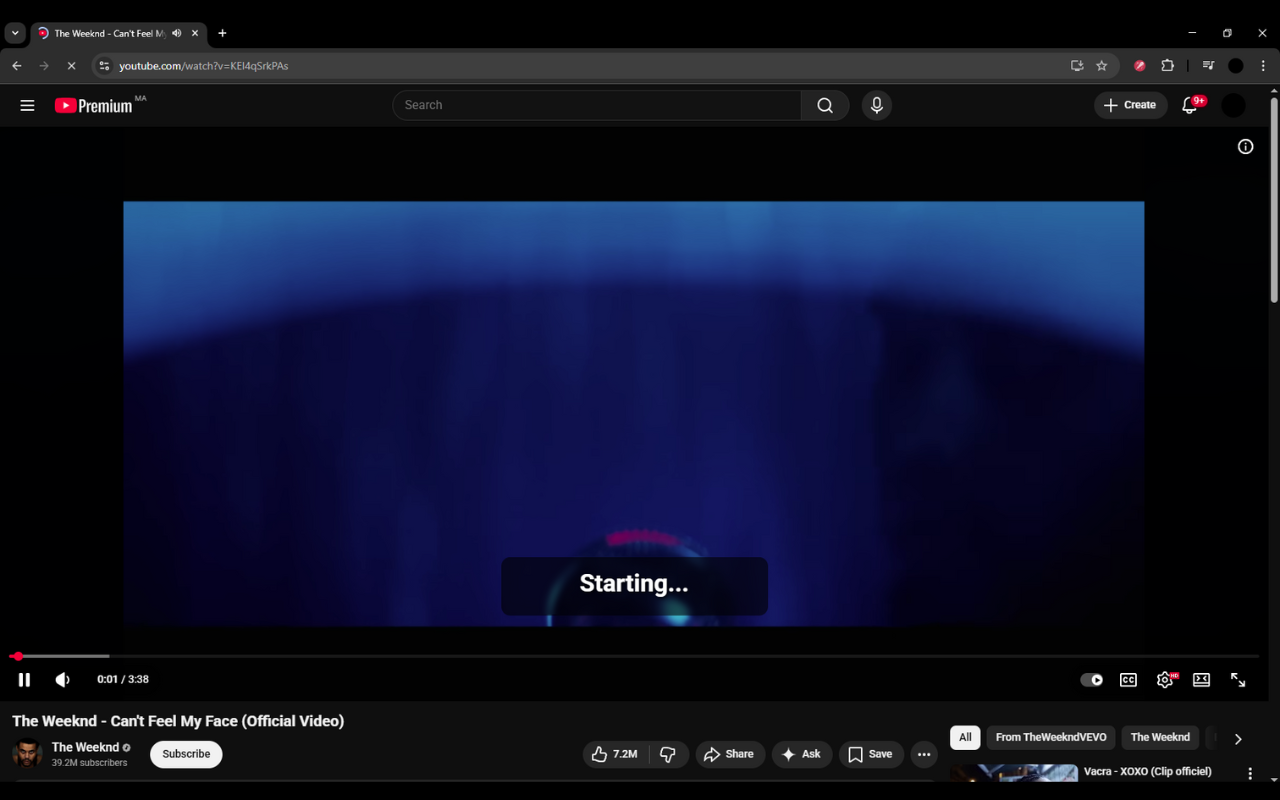Select The Weeknd filter chip
This screenshot has width=1280, height=800.
1160,738
